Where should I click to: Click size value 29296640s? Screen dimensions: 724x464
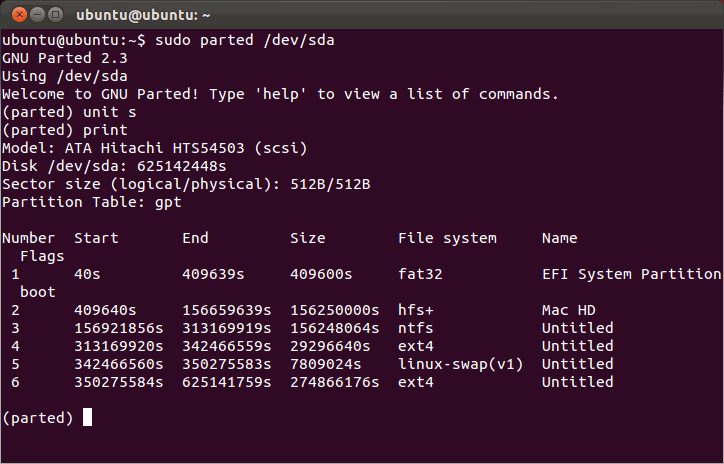click(x=330, y=346)
